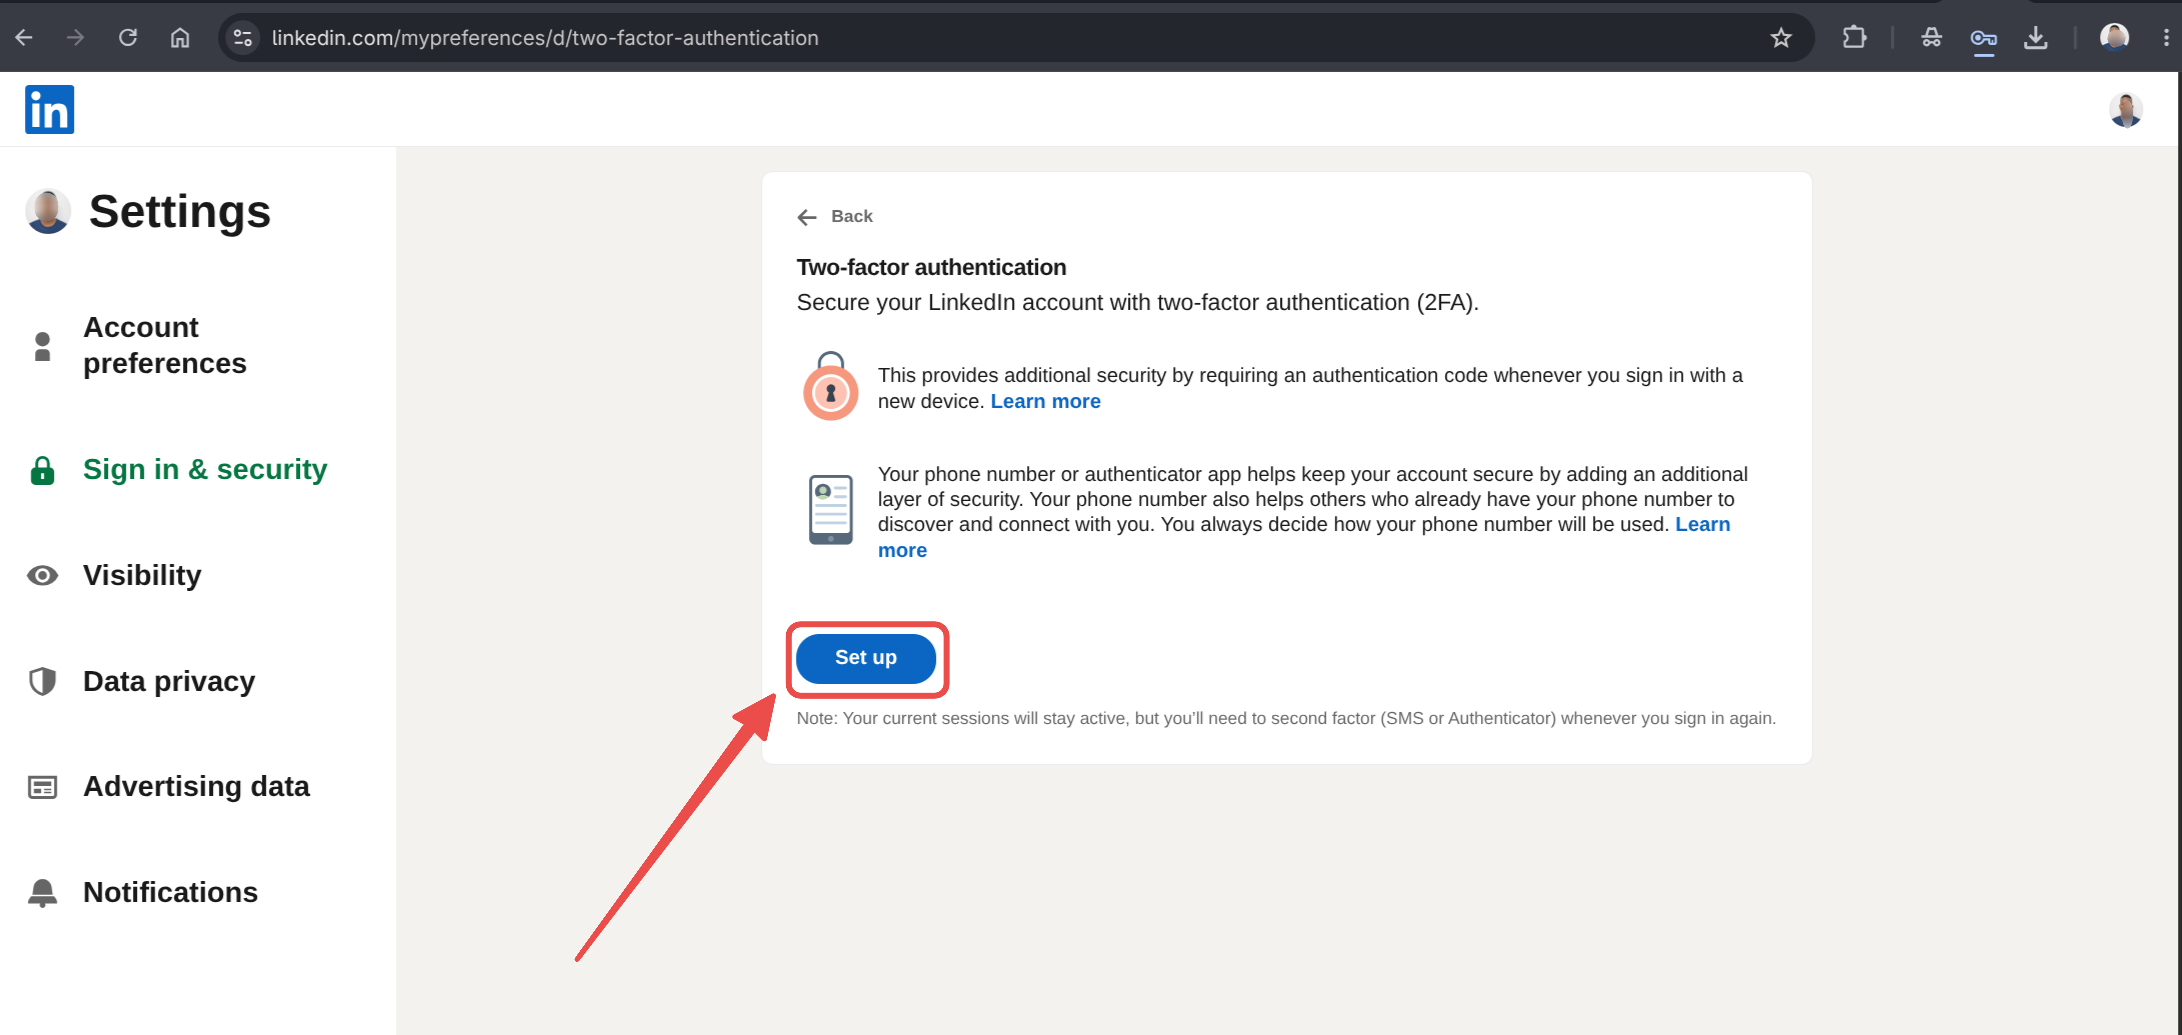Click the Settings title
The image size is (2182, 1035).
[x=180, y=211]
